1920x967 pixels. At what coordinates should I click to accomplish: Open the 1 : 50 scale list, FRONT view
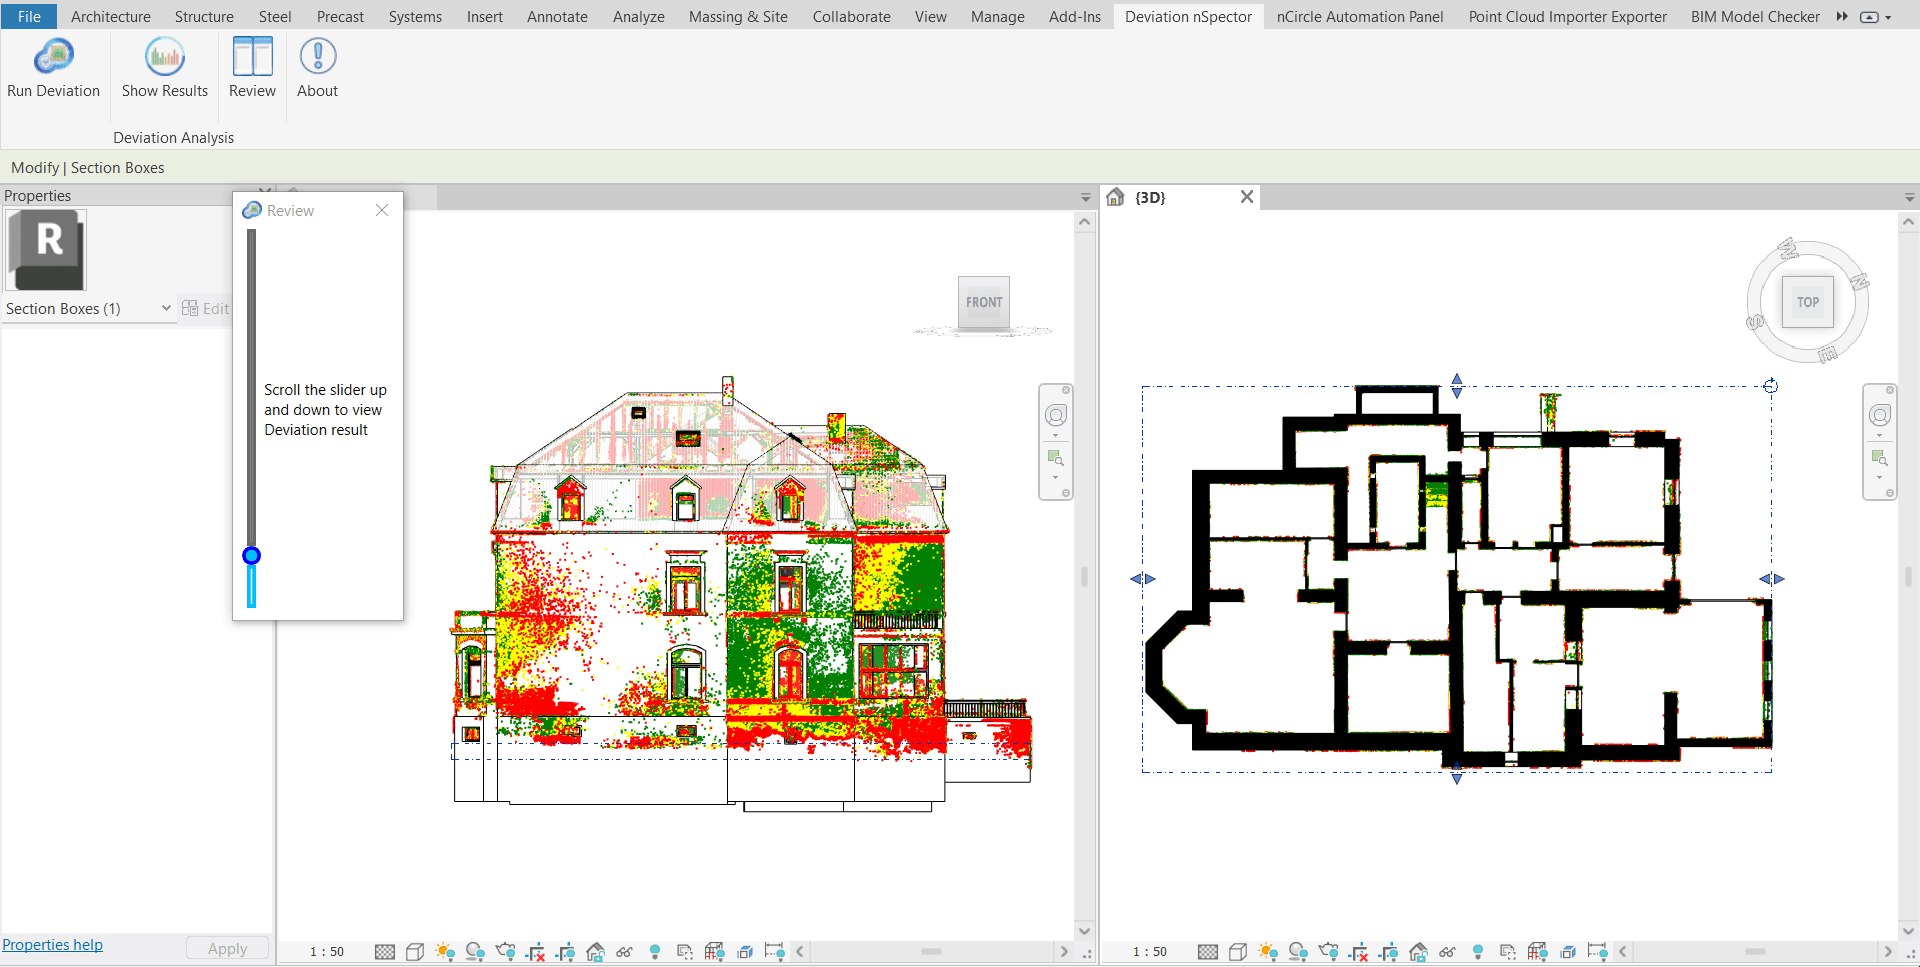pyautogui.click(x=327, y=952)
